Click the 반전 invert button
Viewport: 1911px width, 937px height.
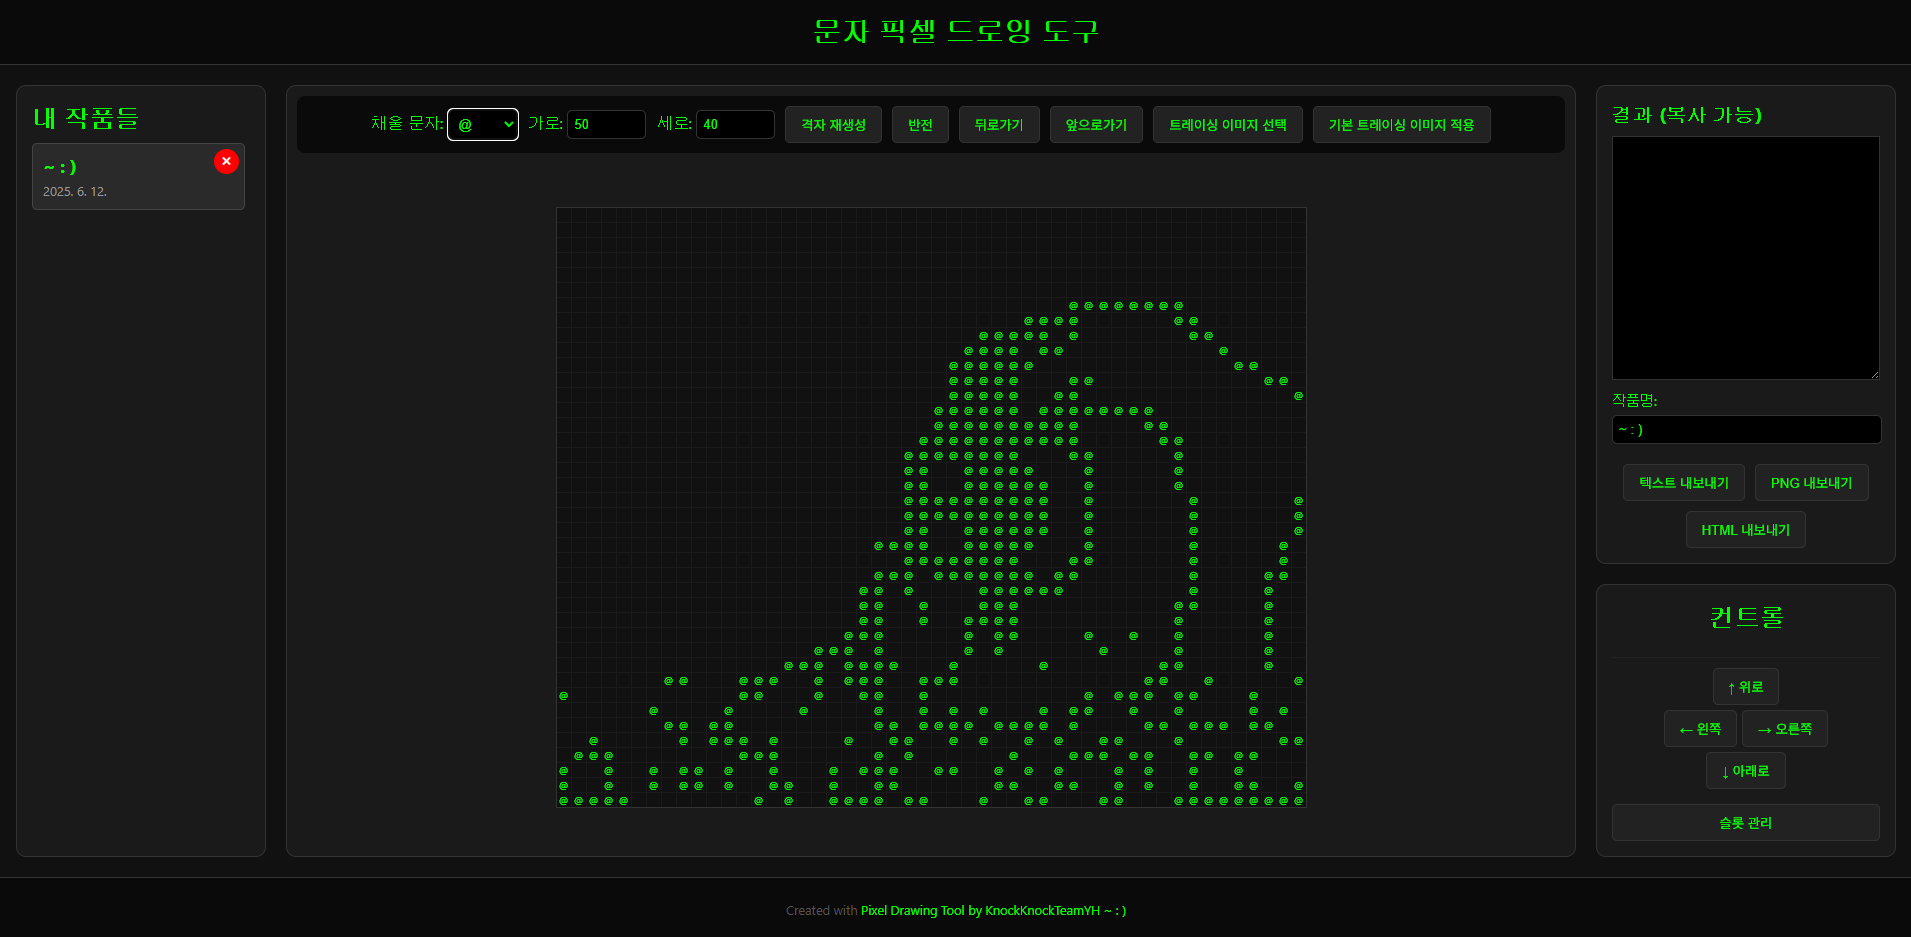pos(920,125)
